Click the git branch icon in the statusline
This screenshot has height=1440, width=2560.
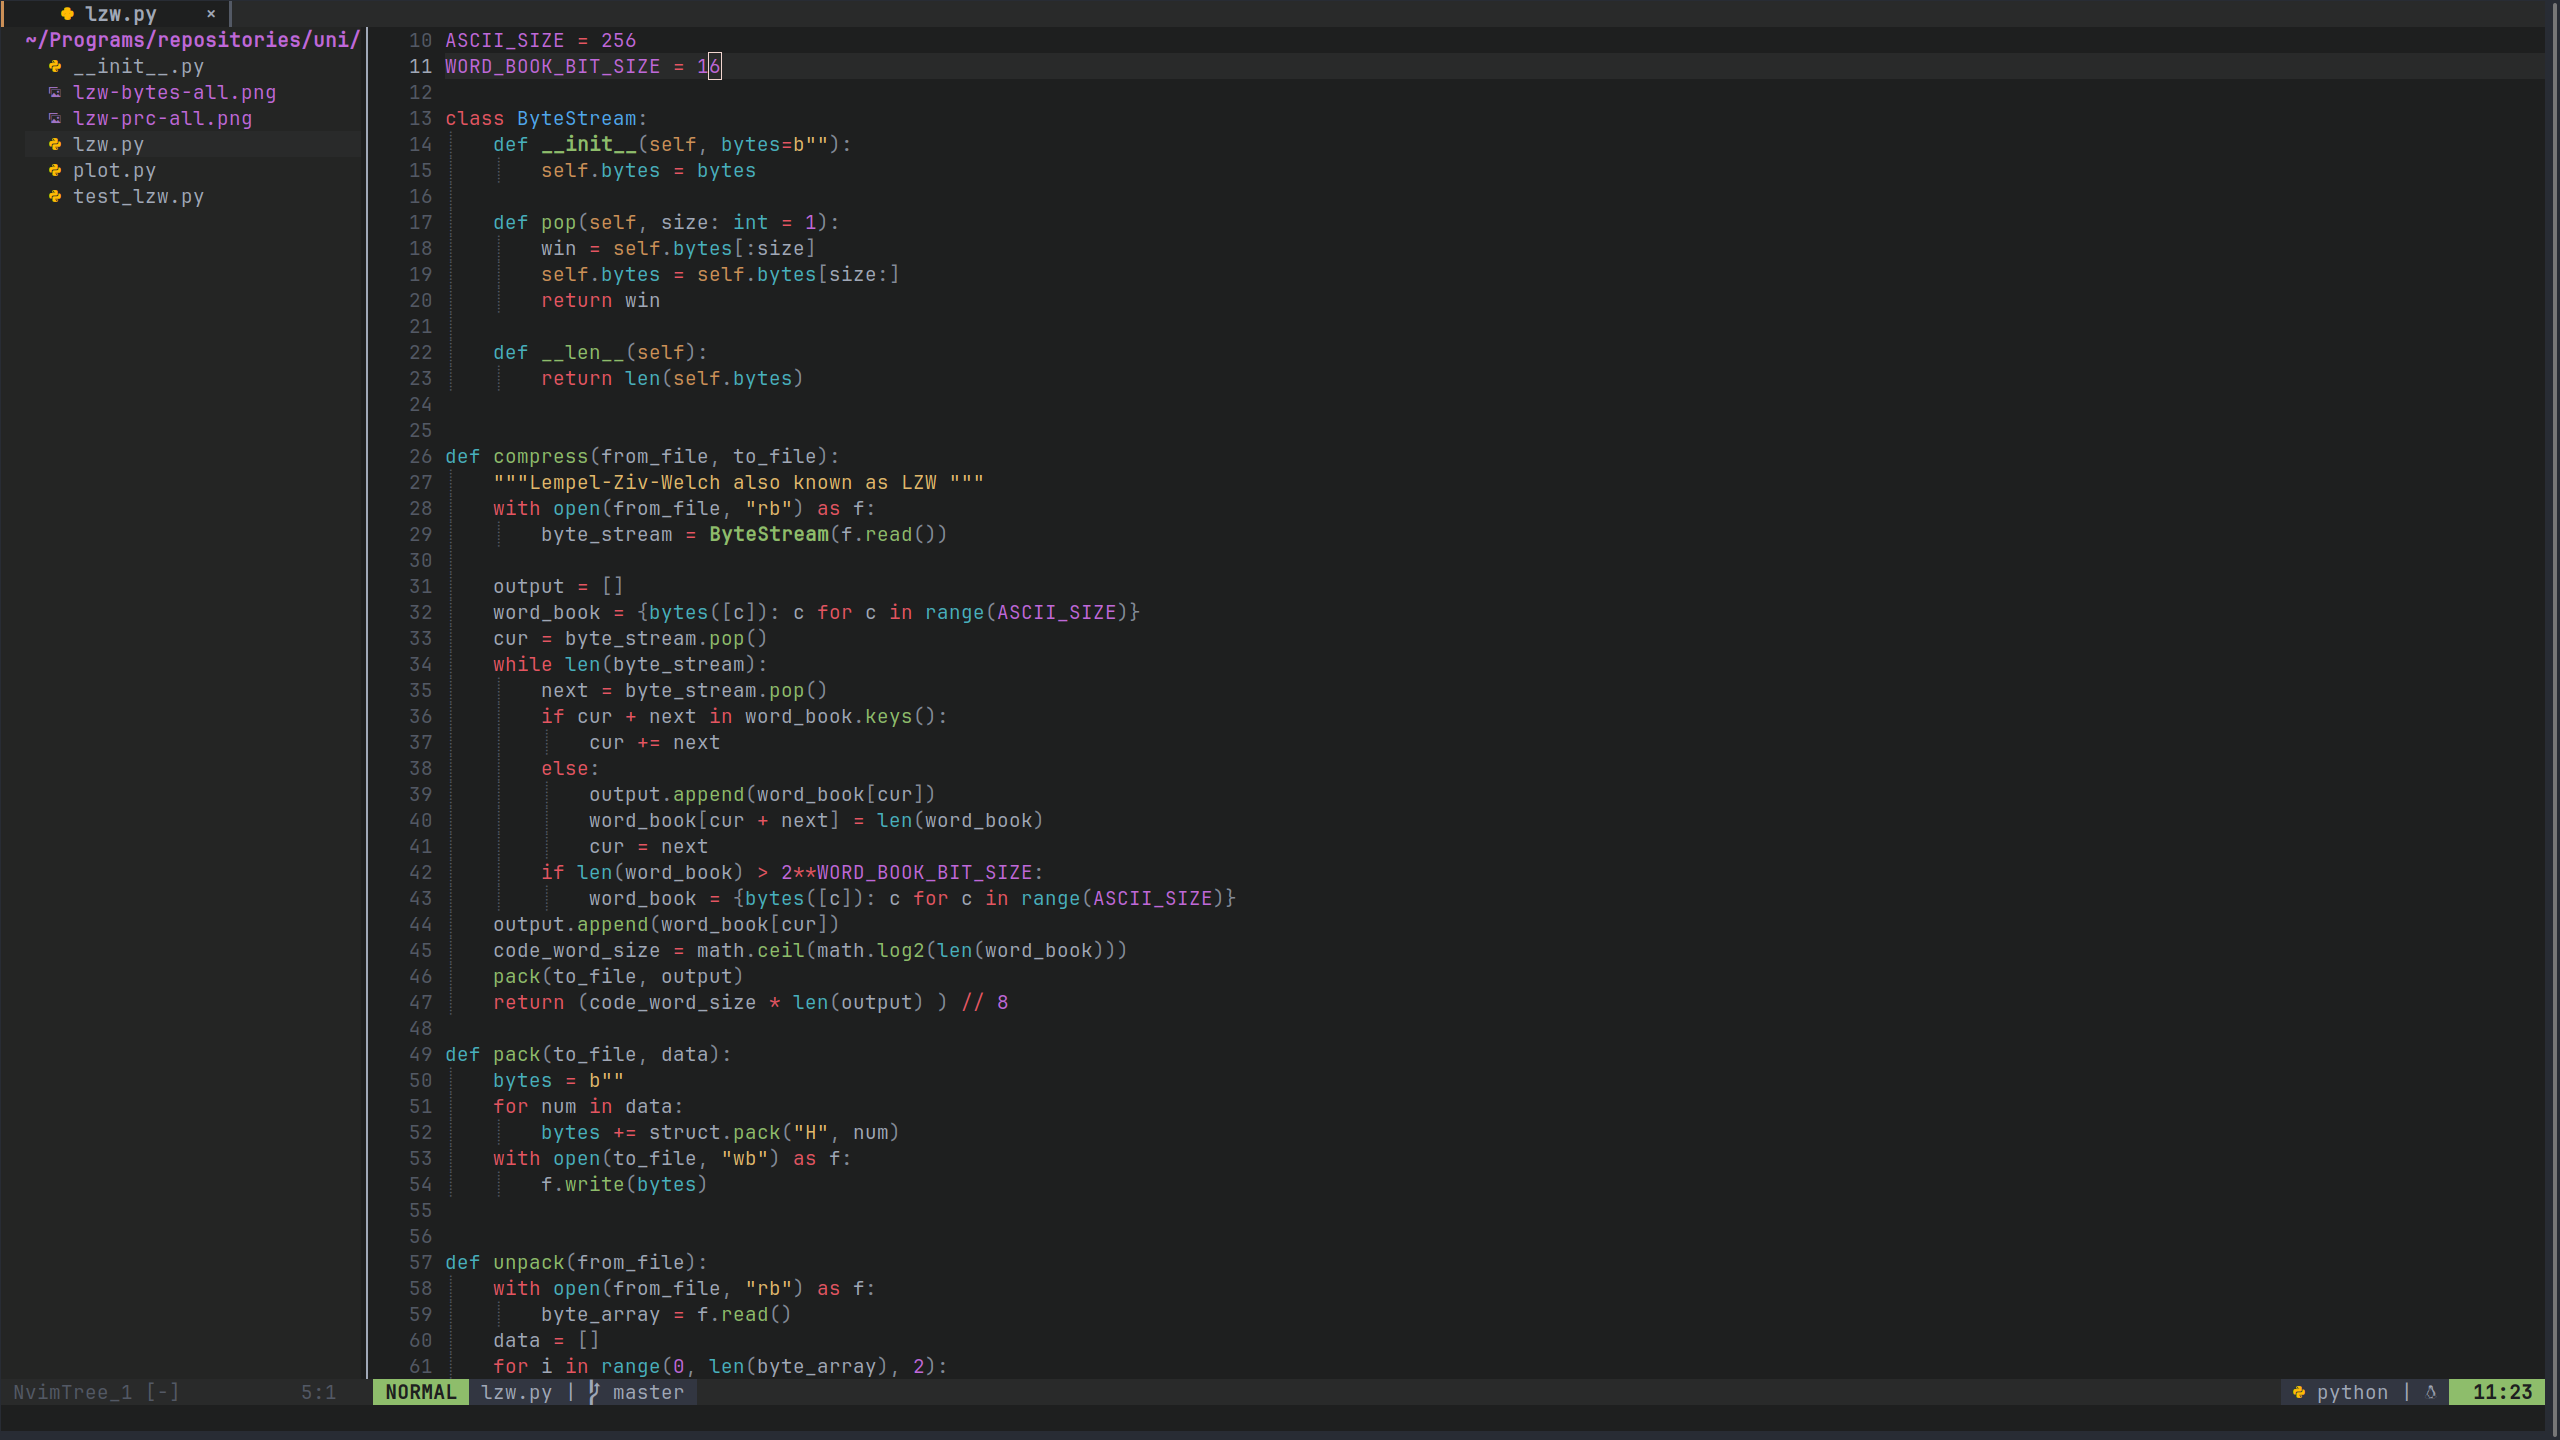pos(594,1392)
